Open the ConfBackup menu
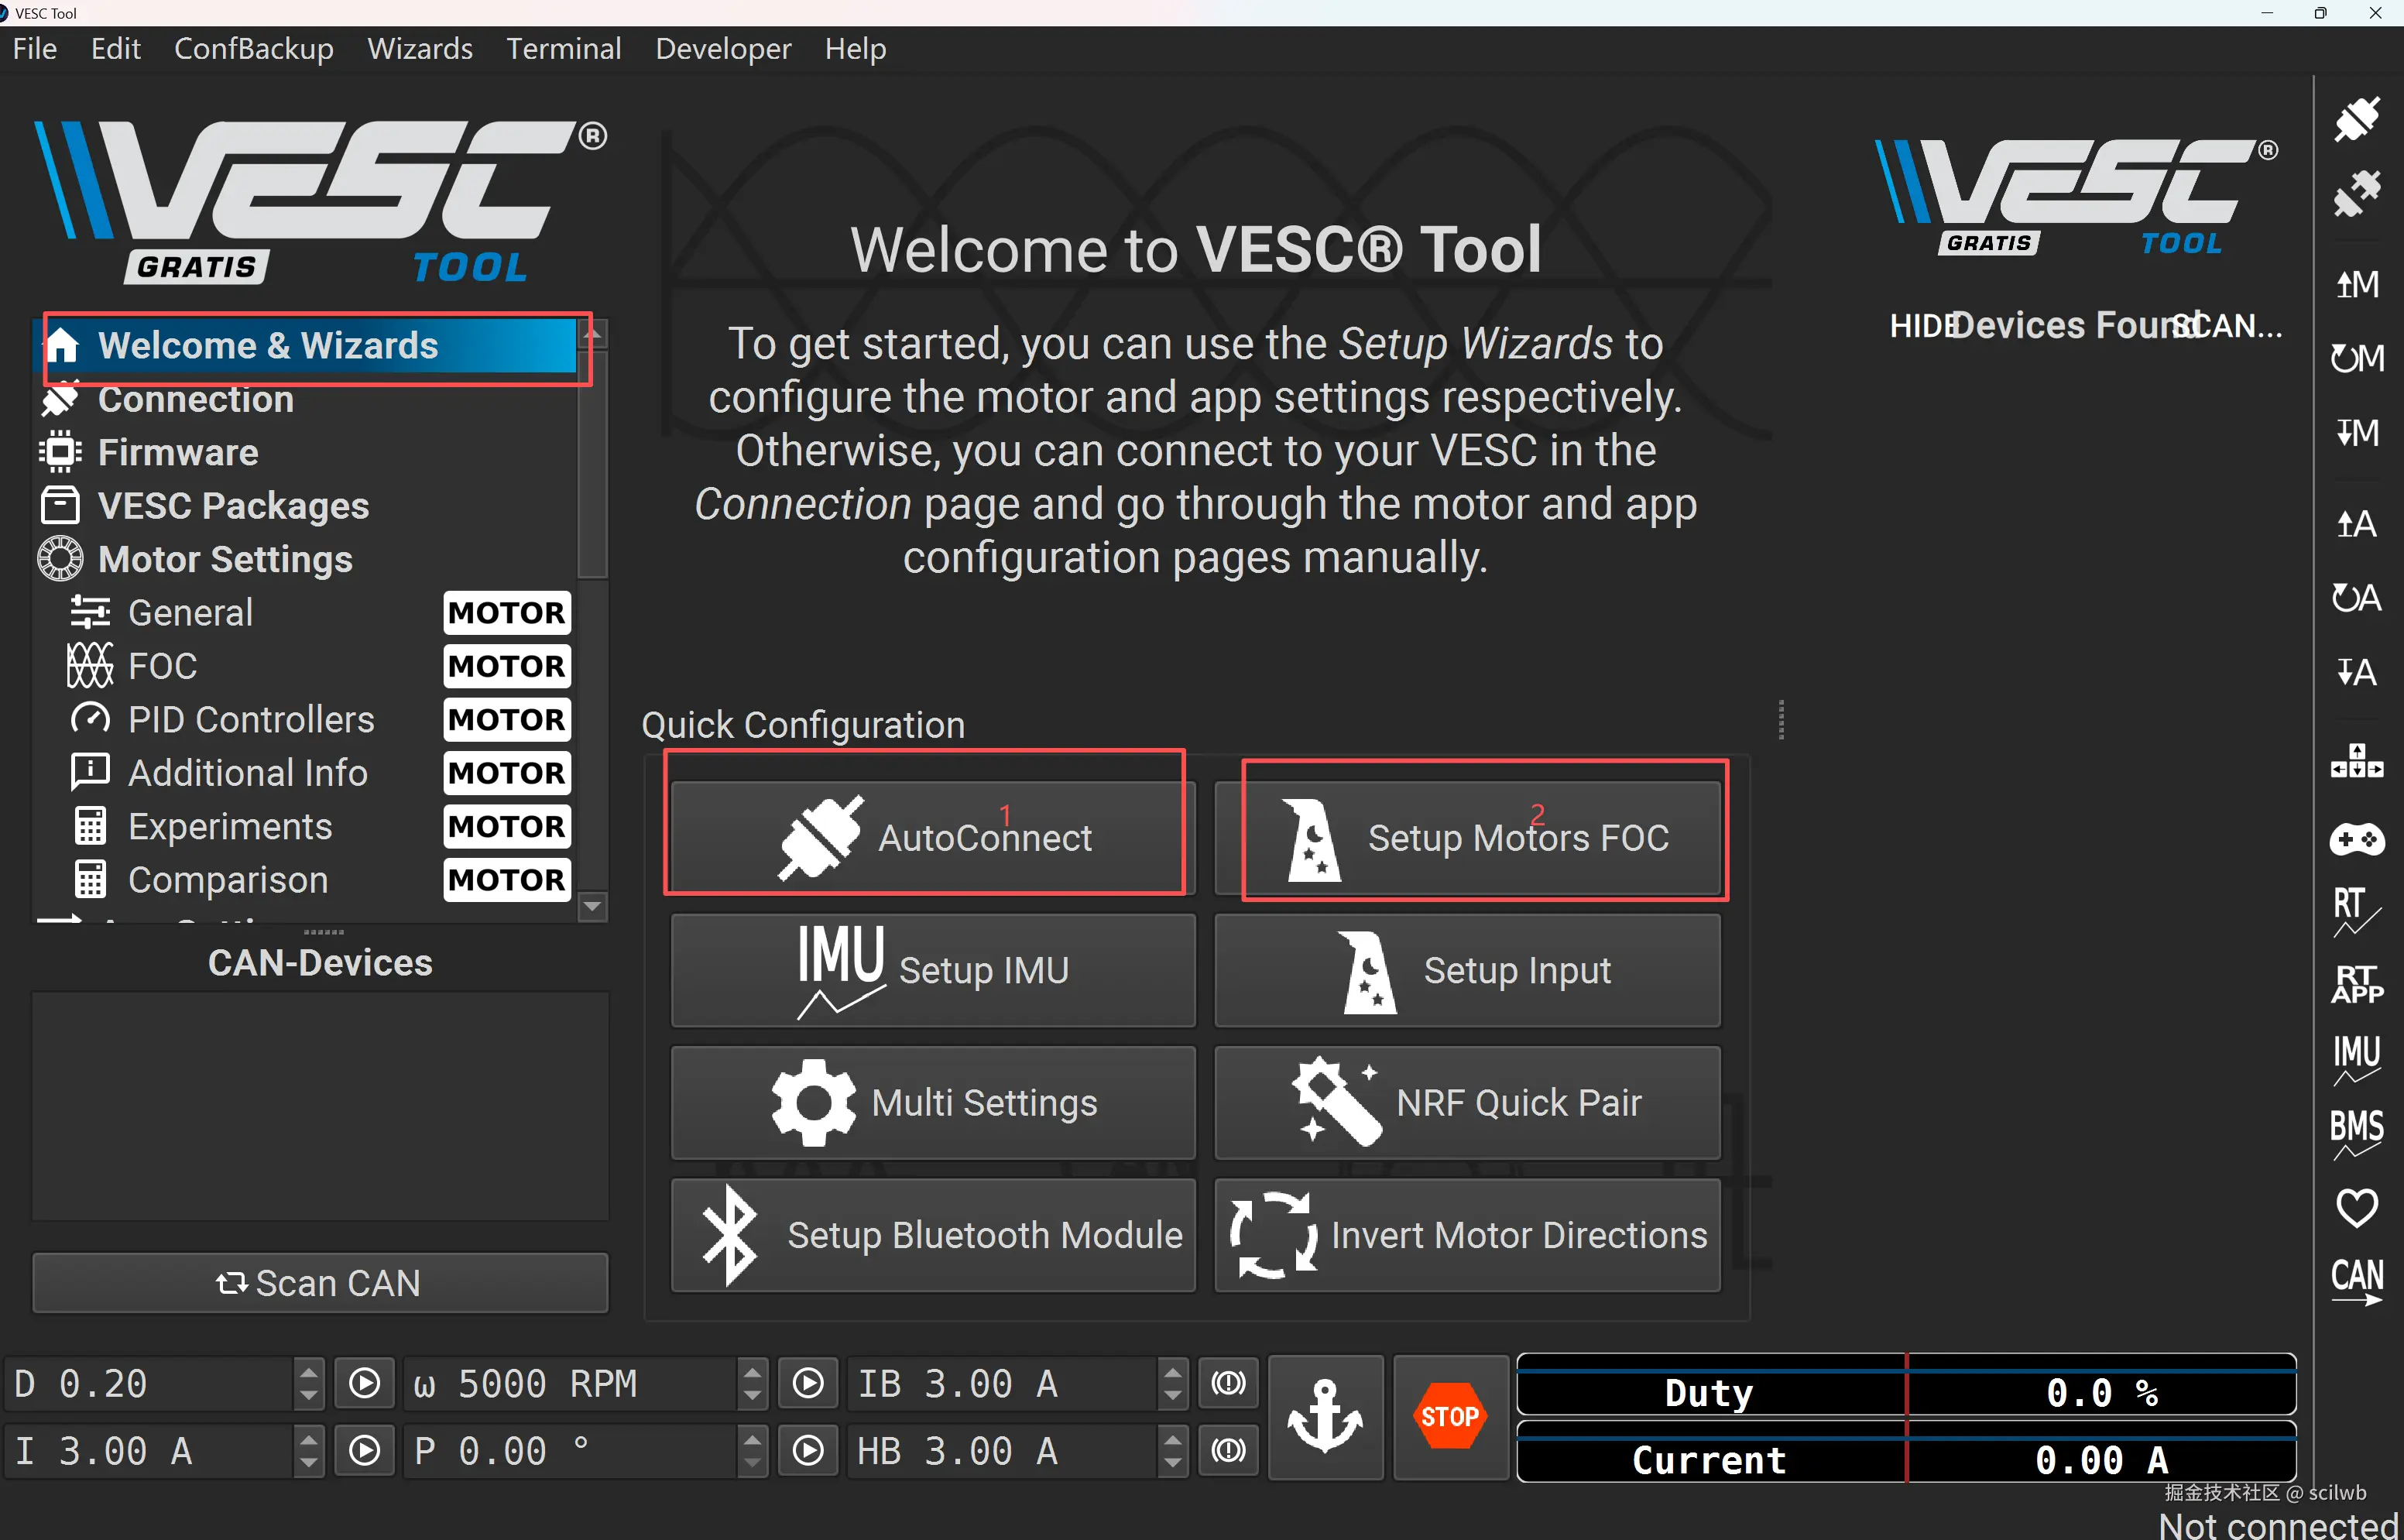Screen dimensions: 2404x1540 click(x=253, y=48)
